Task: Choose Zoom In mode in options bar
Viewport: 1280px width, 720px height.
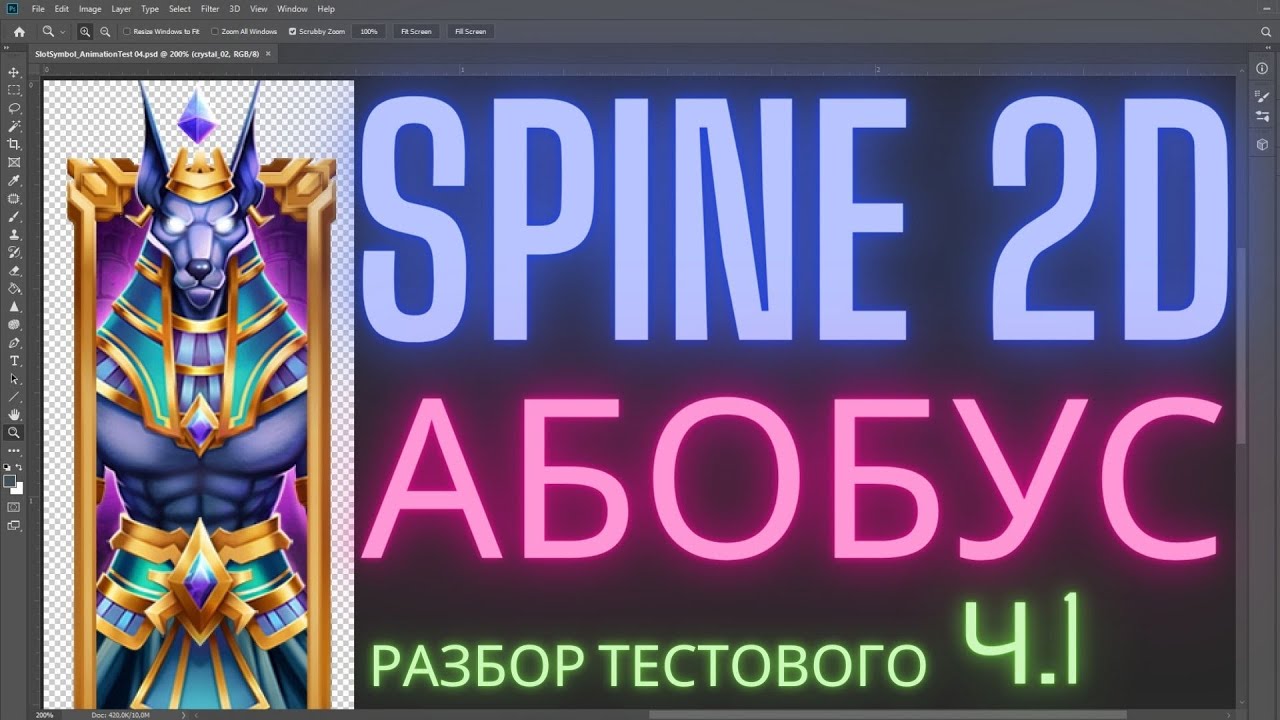Action: pos(85,32)
